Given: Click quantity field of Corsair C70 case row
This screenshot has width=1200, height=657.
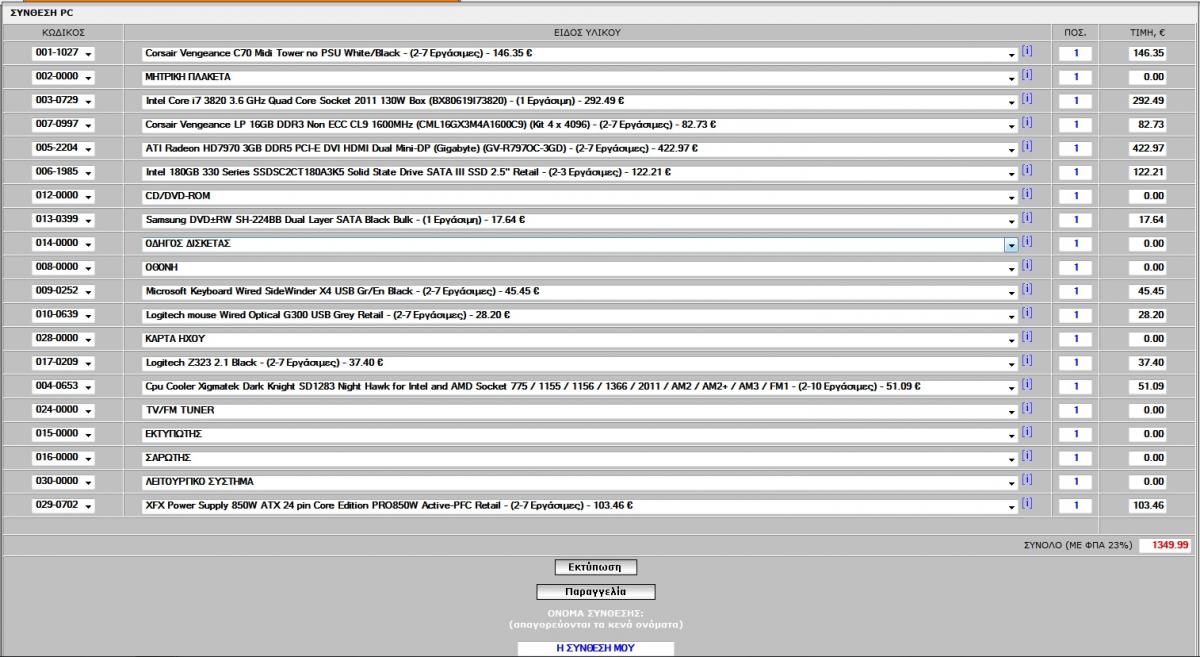Looking at the screenshot, I should point(1076,53).
